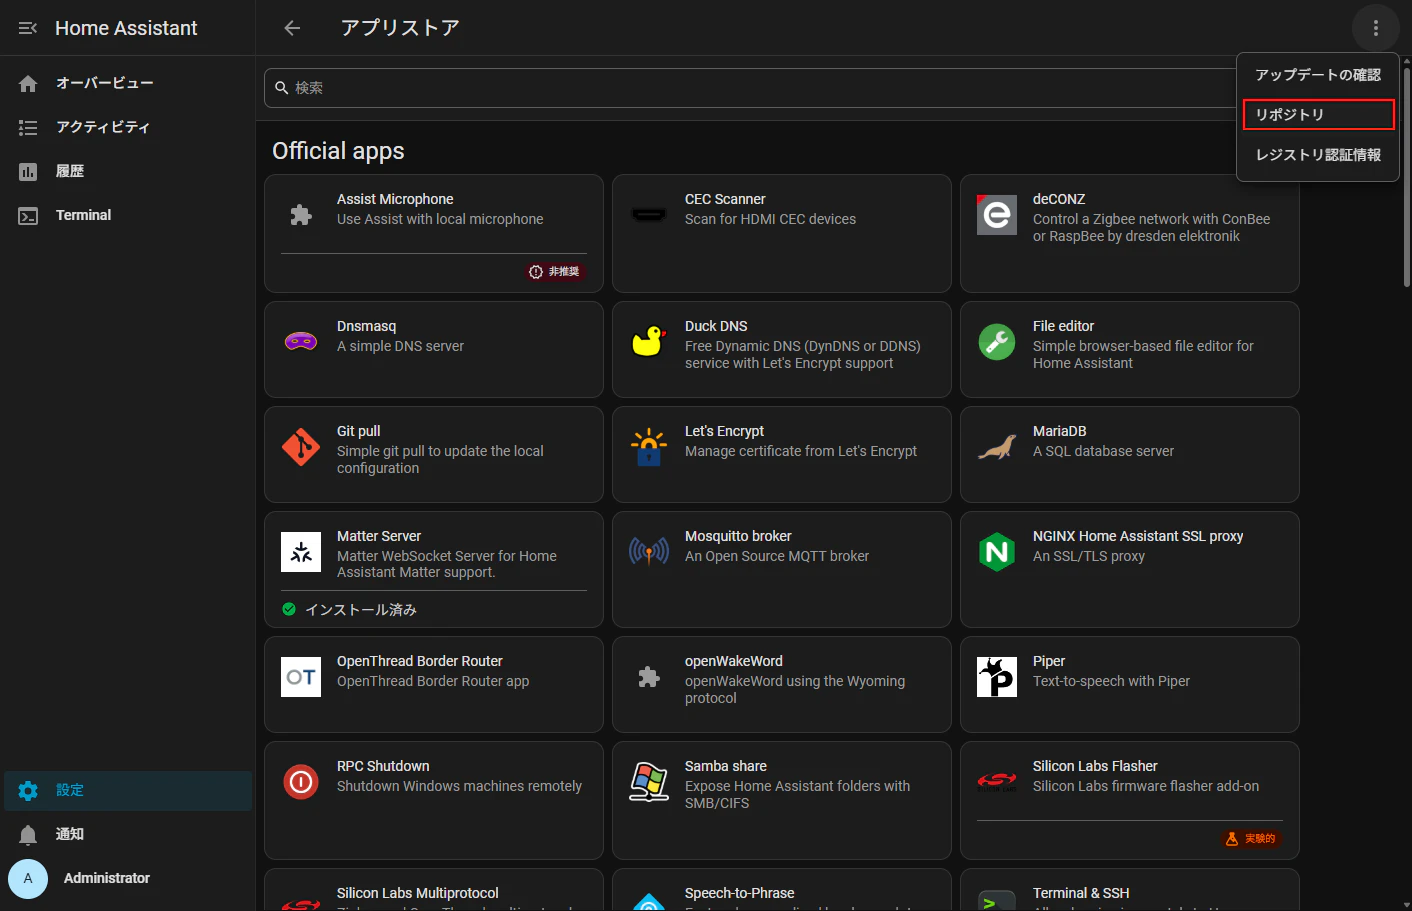Click the CEC Scanner HDMI icon
This screenshot has height=911, width=1412.
(x=649, y=215)
